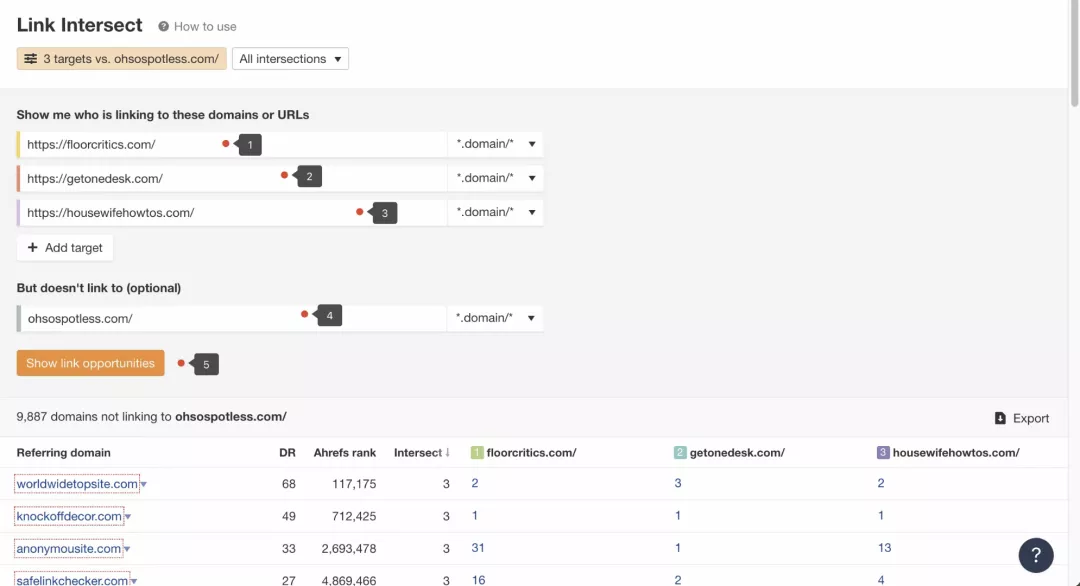
Task: Click the housewifehowtos.com target input field
Action: coord(232,213)
